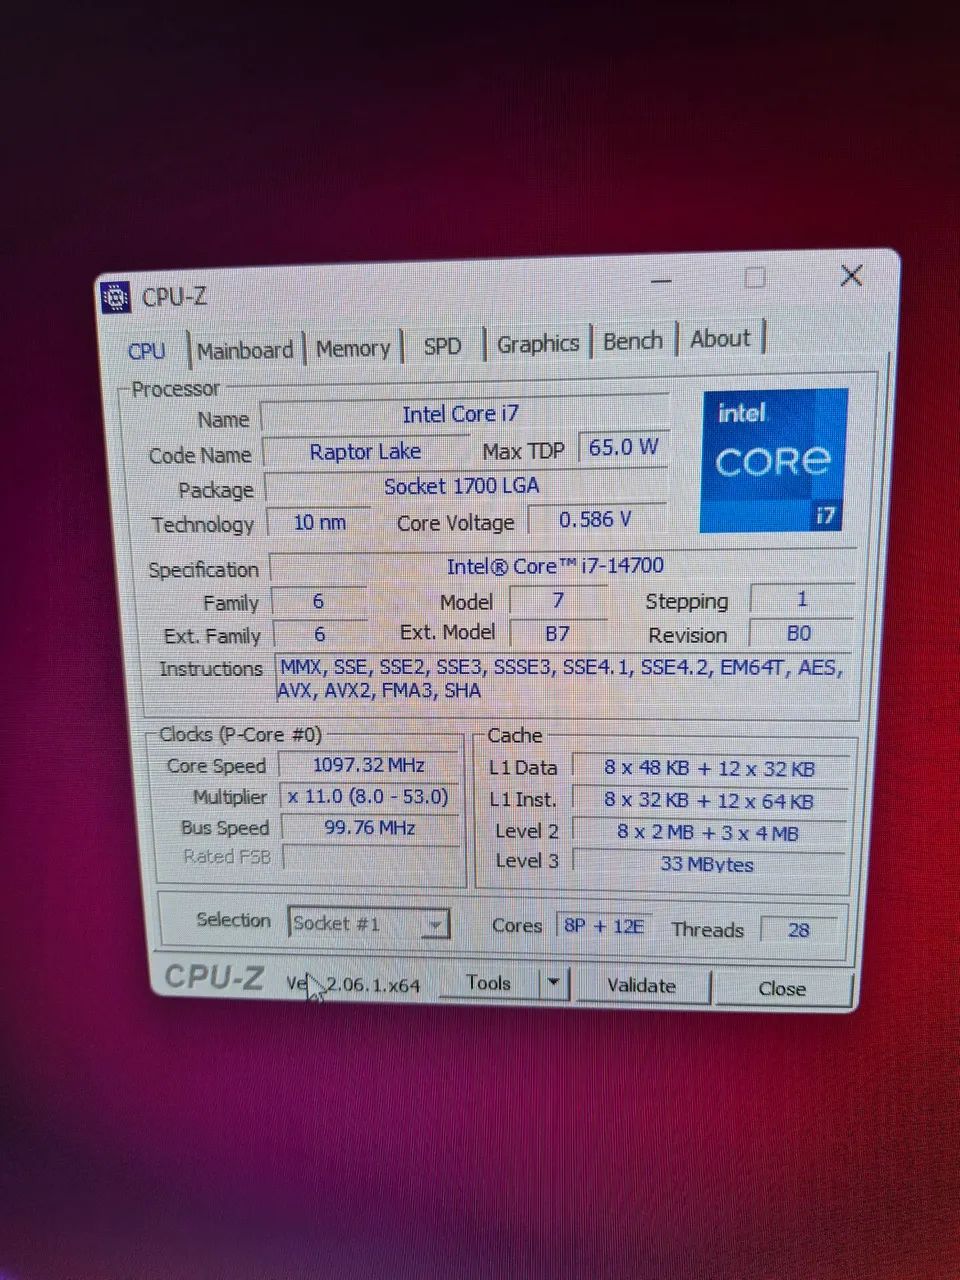Image resolution: width=960 pixels, height=1280 pixels.
Task: Click the L1 Inst. cache value
Action: [x=710, y=801]
